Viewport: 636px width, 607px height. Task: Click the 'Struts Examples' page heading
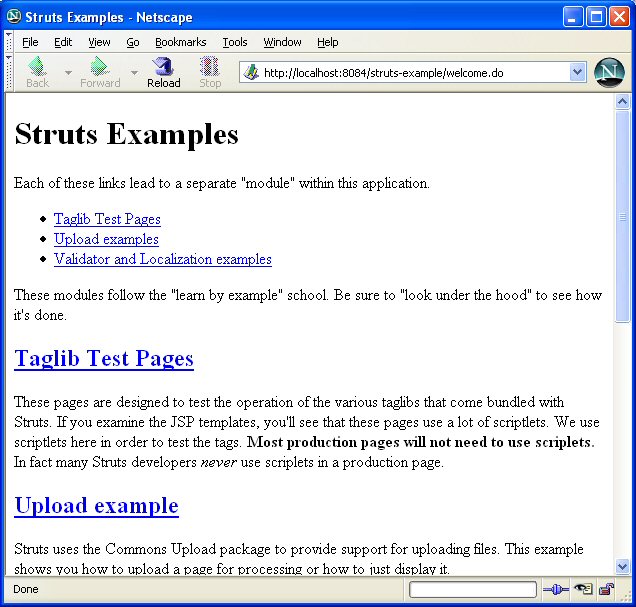[126, 134]
